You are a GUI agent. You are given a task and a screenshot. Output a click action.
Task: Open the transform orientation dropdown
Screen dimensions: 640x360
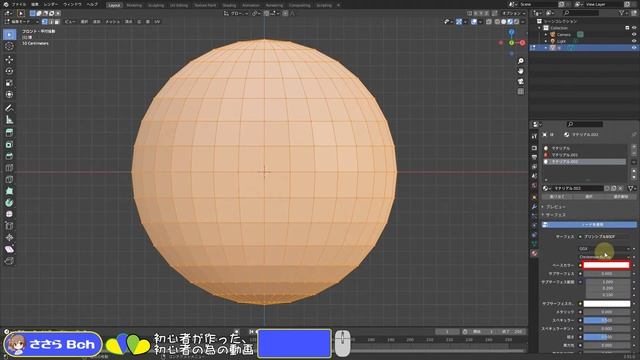[x=236, y=13]
